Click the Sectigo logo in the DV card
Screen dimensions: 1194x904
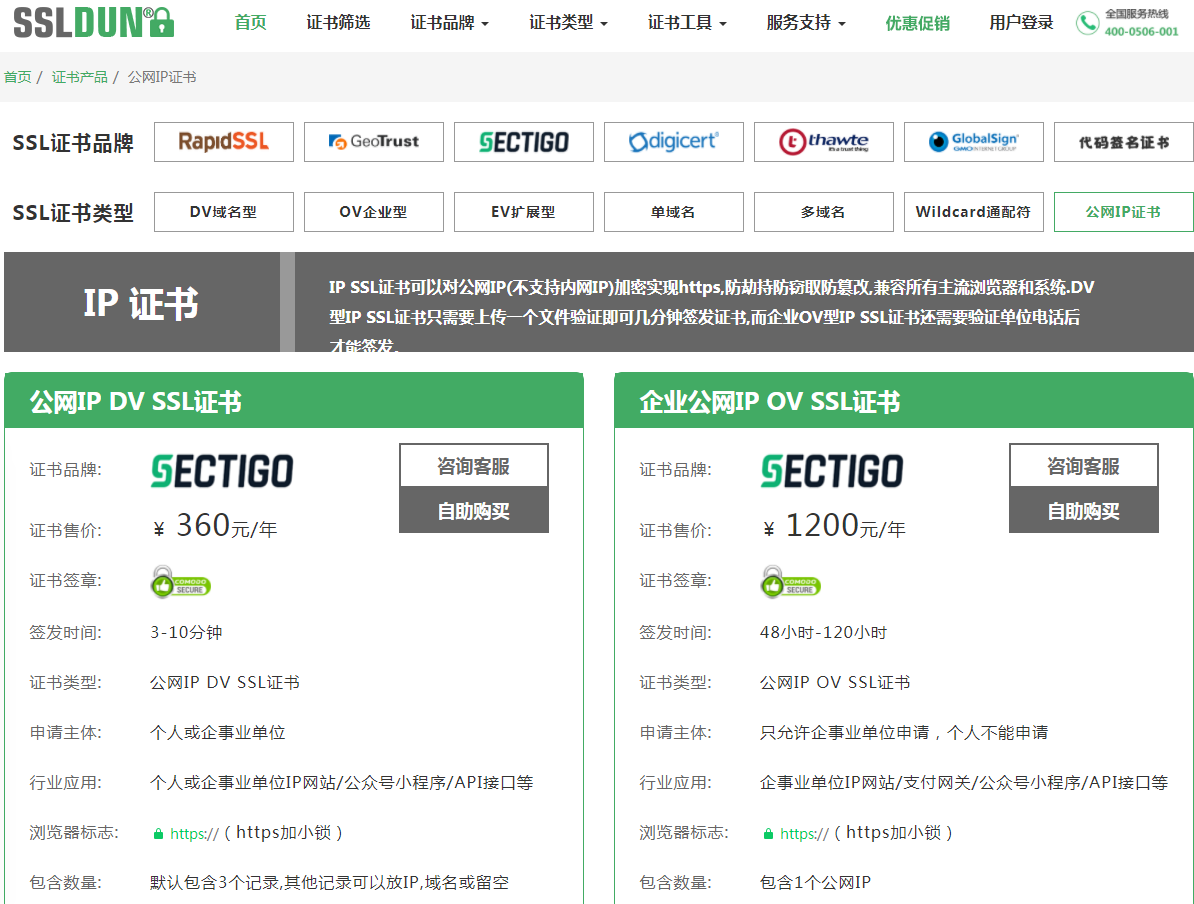click(x=222, y=471)
